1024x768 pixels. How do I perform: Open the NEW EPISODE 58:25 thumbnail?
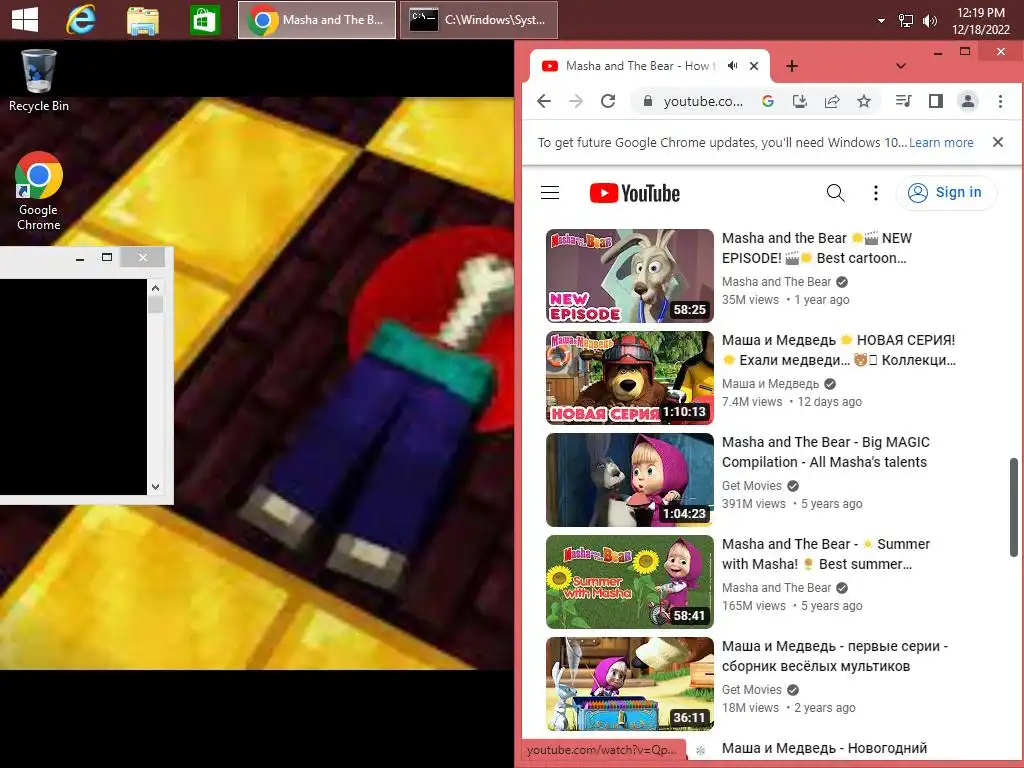630,276
